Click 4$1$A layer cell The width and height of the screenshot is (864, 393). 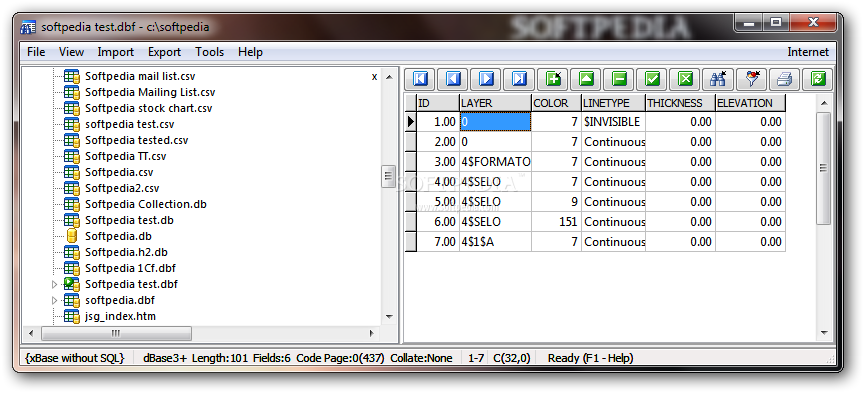point(495,242)
